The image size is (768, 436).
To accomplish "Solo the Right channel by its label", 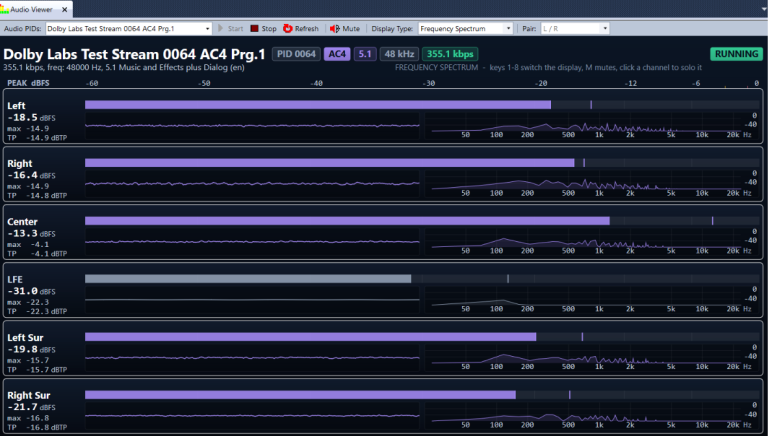I will click(20, 163).
